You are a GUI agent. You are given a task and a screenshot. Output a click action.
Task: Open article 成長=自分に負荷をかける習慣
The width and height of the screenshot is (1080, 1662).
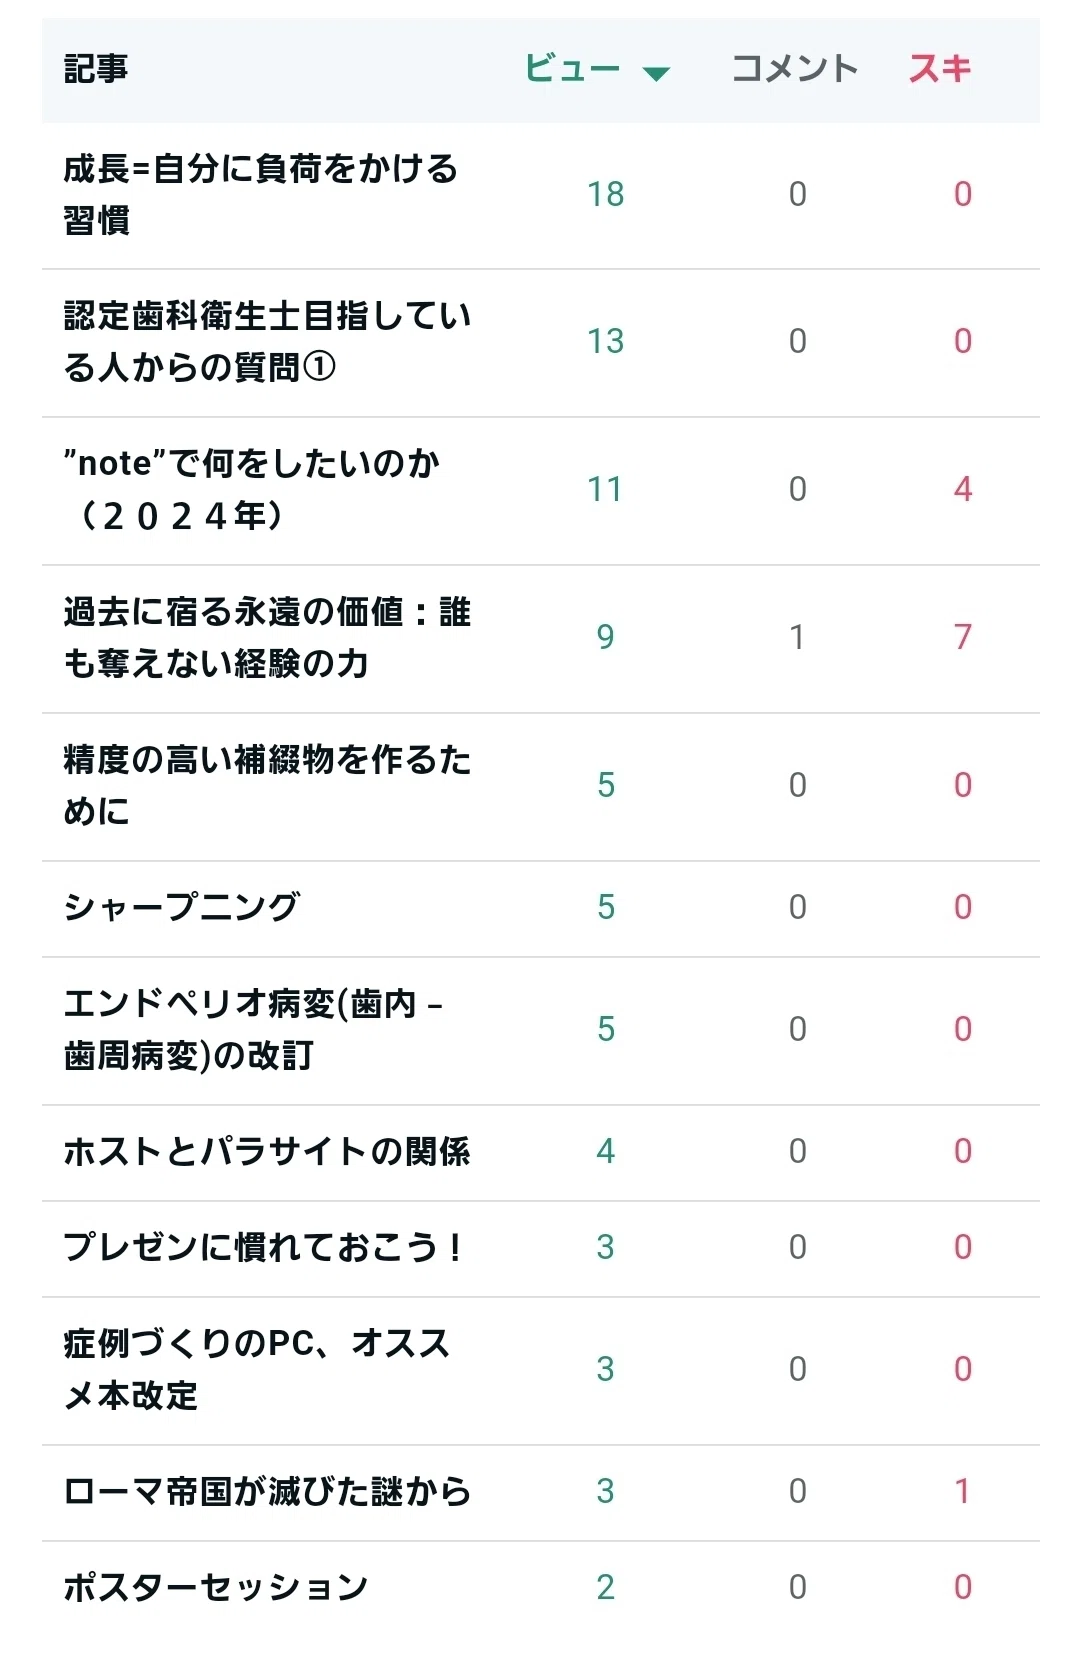[x=261, y=194]
